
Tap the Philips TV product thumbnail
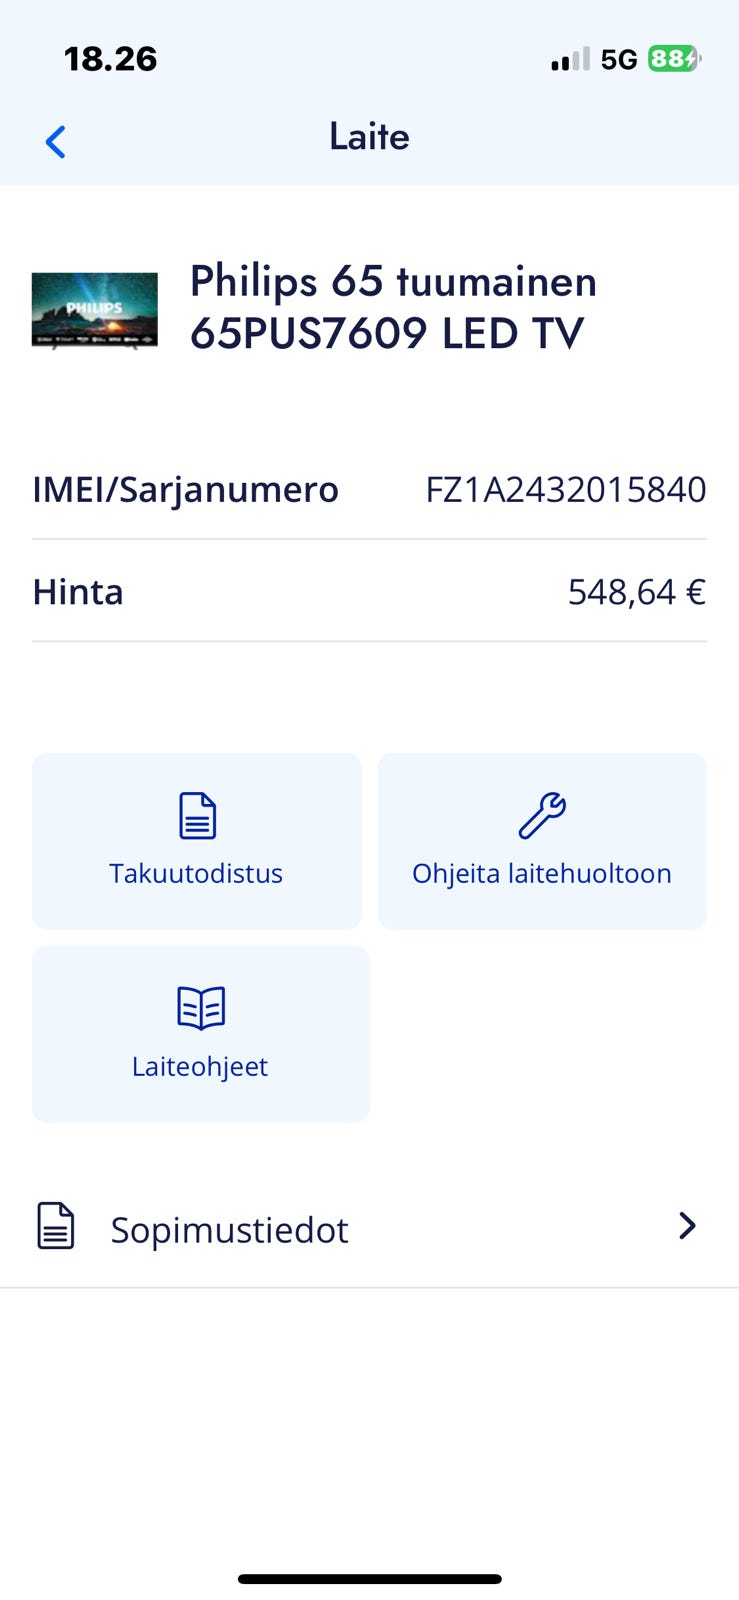[x=95, y=310]
